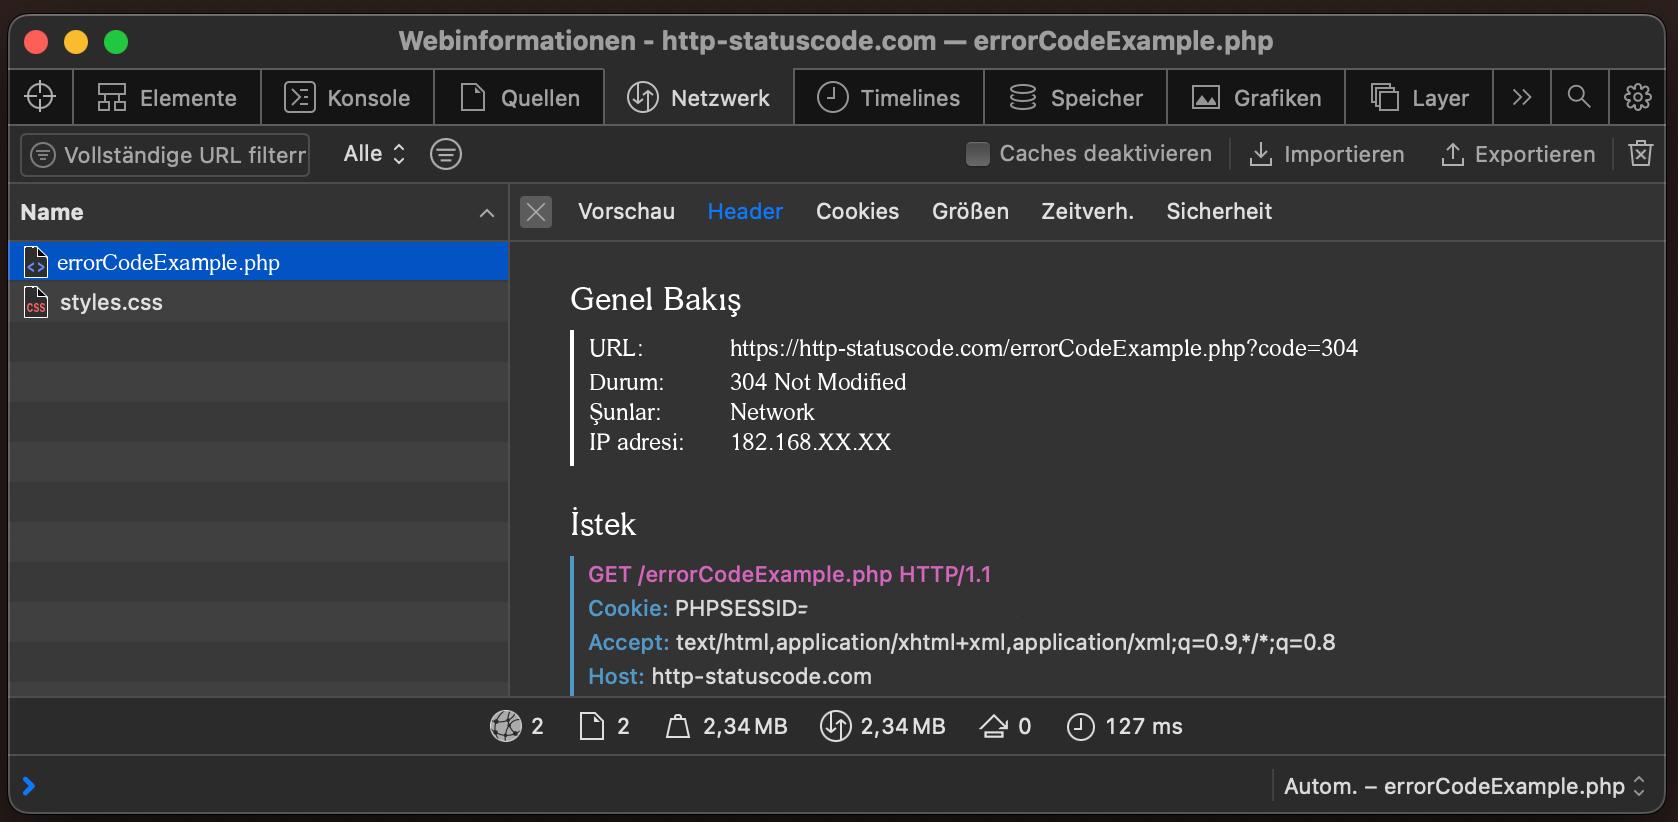Focus the console prompt chevron
This screenshot has height=822, width=1678.
click(x=29, y=786)
